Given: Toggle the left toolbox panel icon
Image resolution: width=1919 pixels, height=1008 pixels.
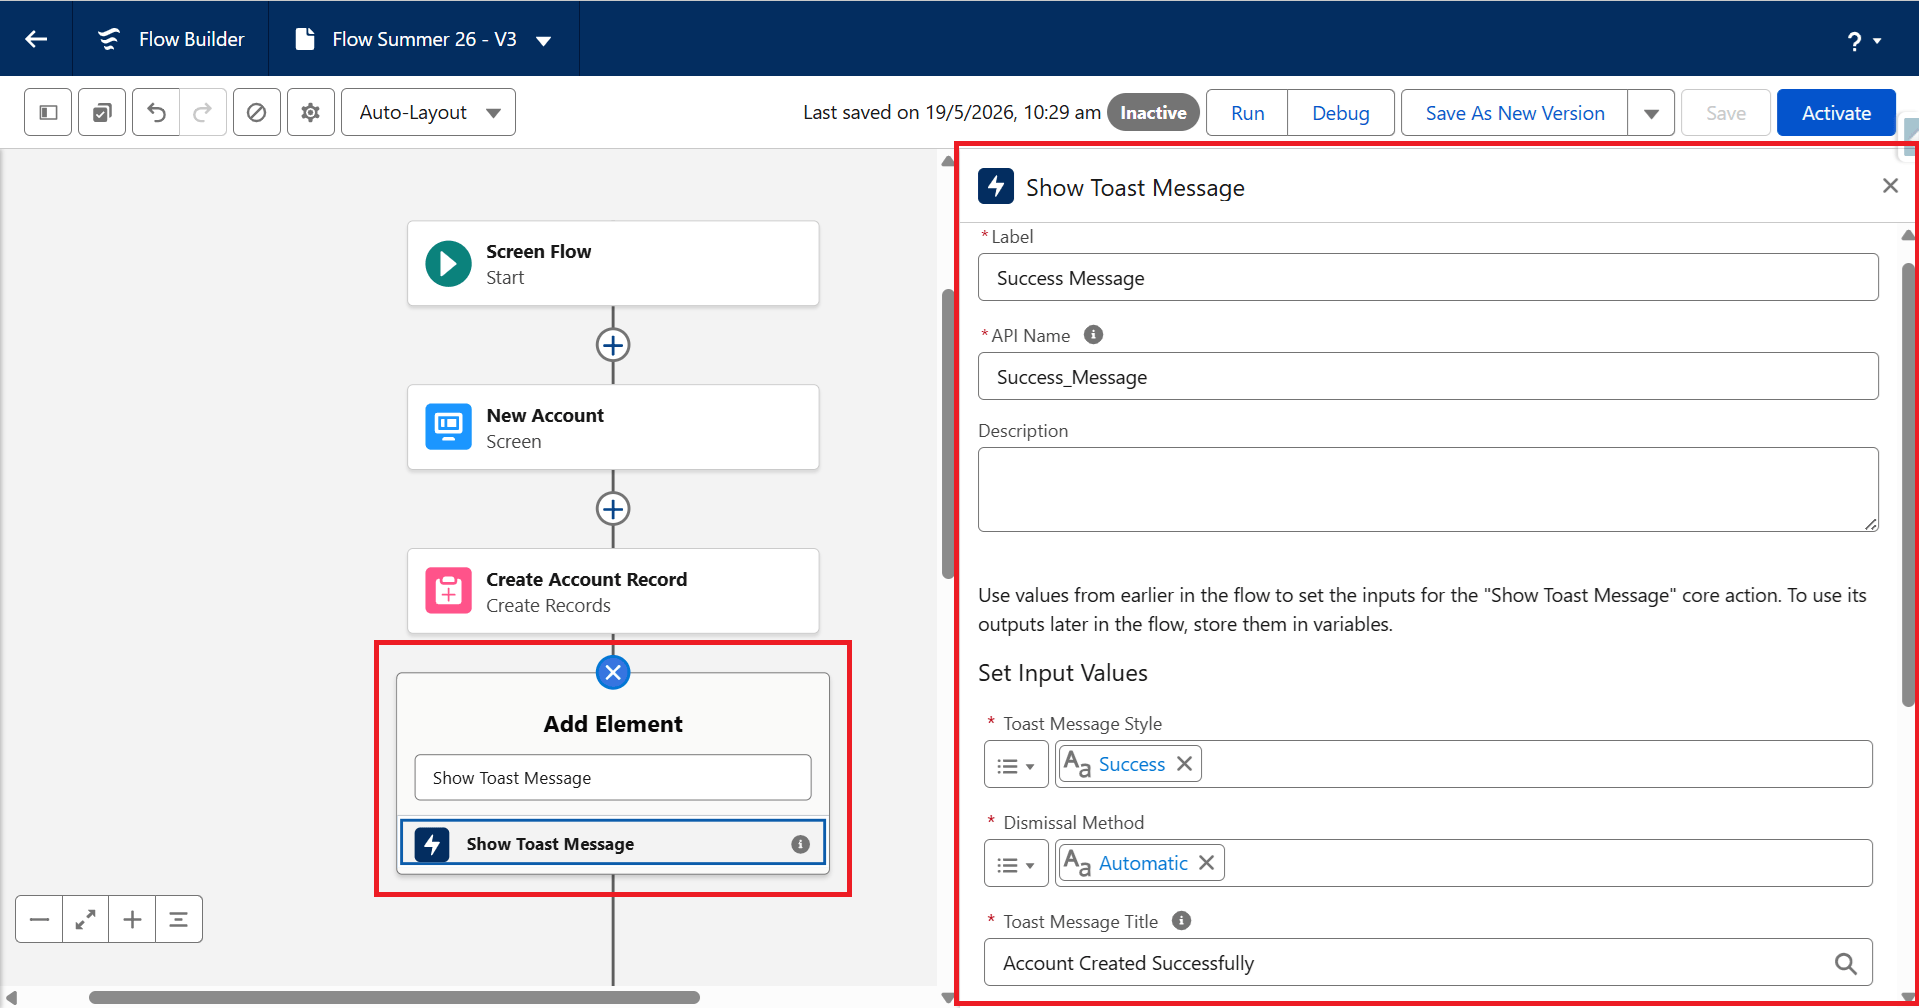Looking at the screenshot, I should coord(48,112).
